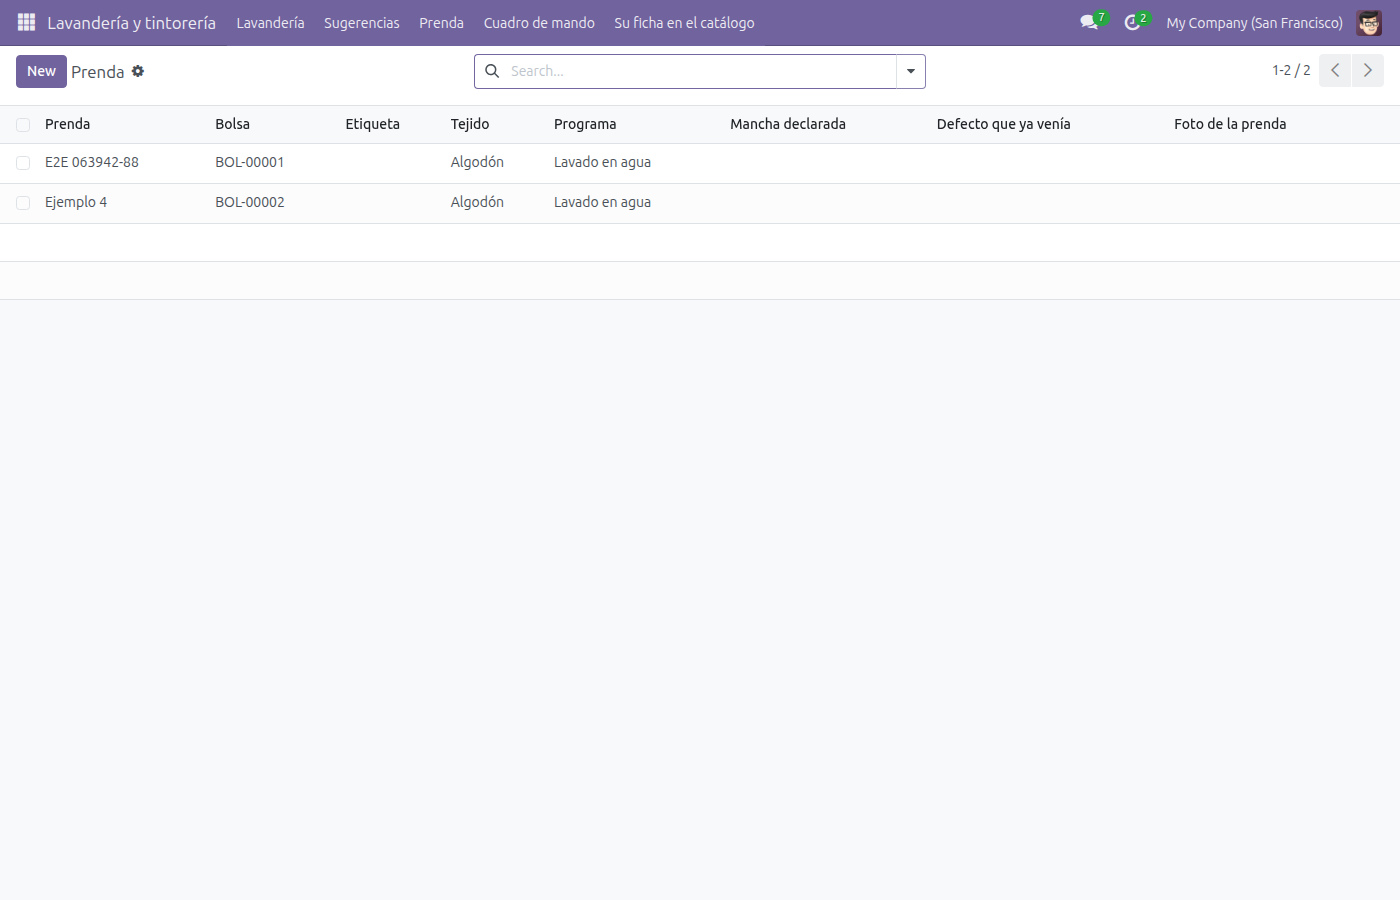Sort by the Tejido column header

tap(469, 124)
